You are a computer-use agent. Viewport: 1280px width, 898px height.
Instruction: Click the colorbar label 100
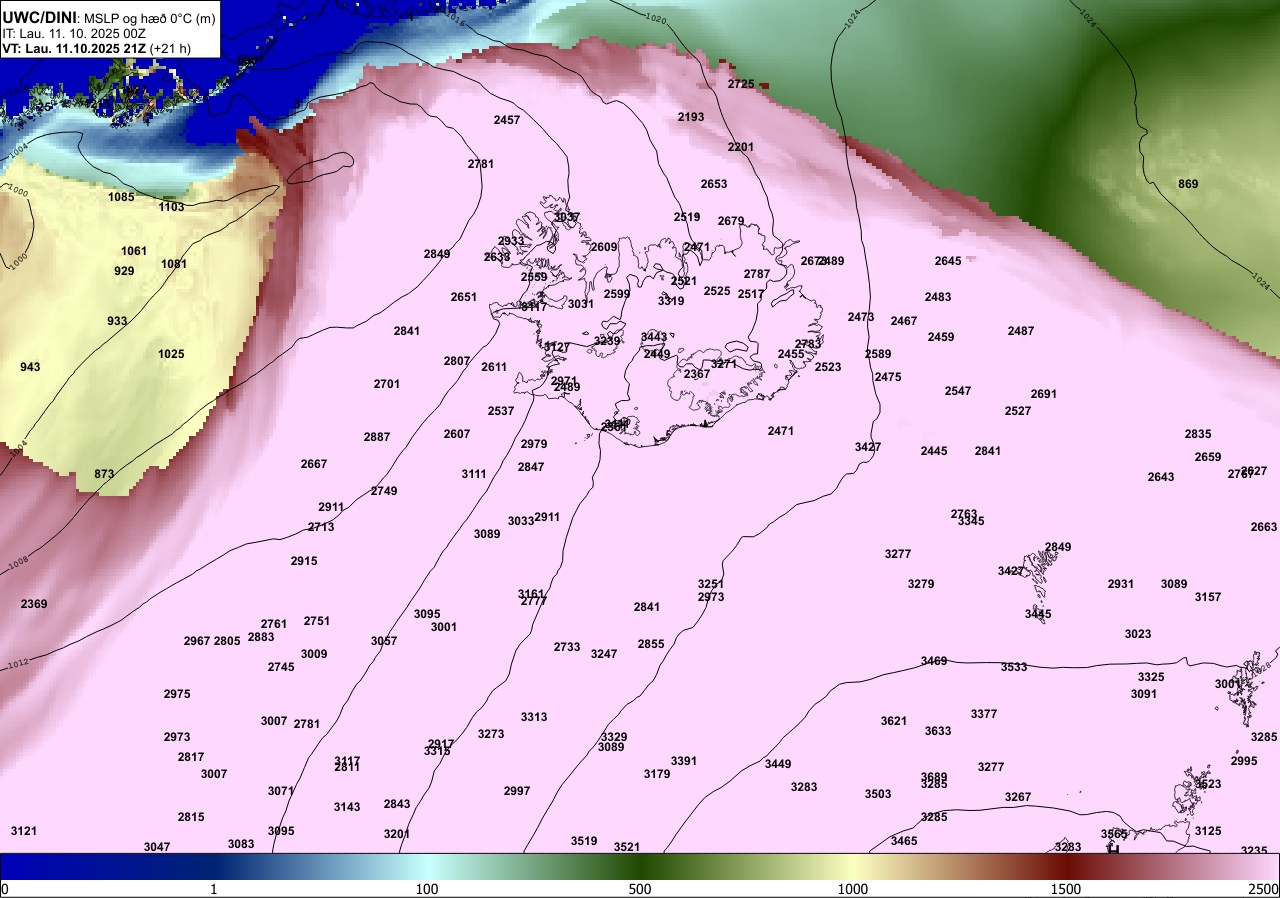pyautogui.click(x=427, y=889)
